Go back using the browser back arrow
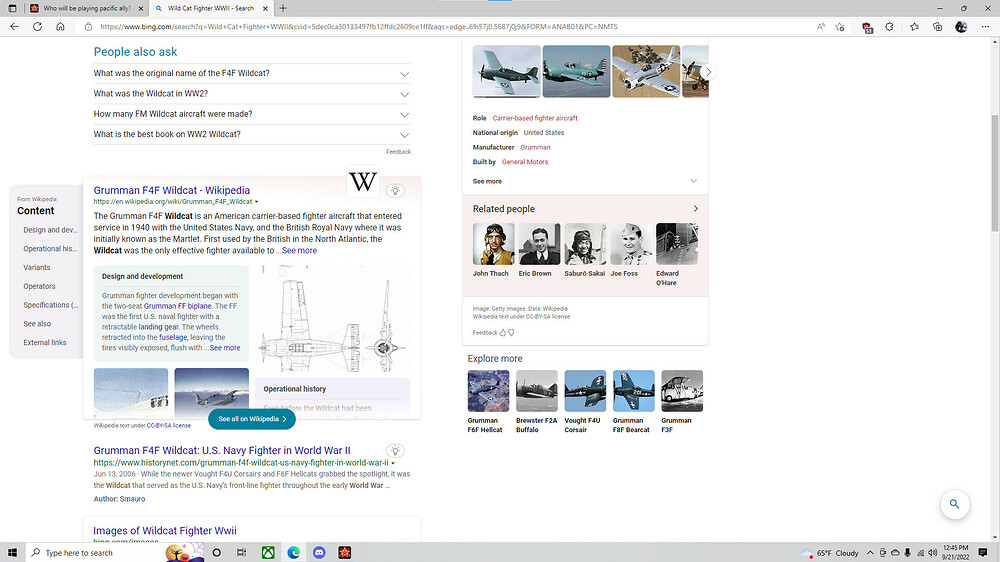This screenshot has height=562, width=1000. 14,27
